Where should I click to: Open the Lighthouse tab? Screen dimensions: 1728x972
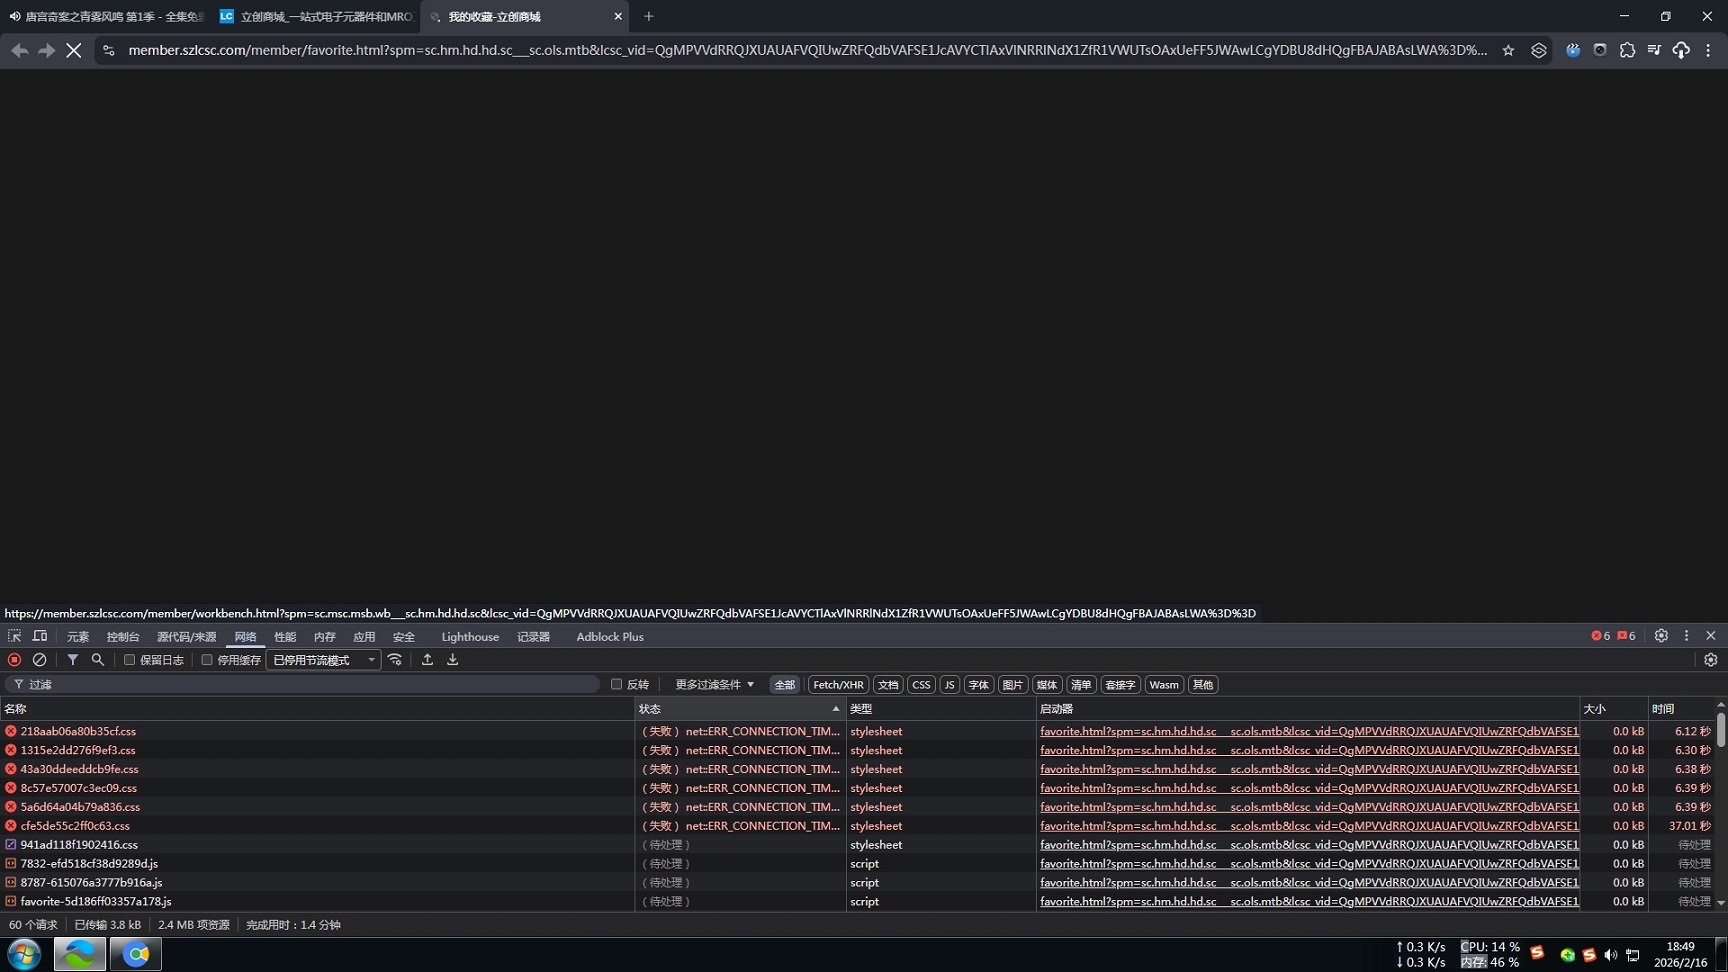pos(470,637)
